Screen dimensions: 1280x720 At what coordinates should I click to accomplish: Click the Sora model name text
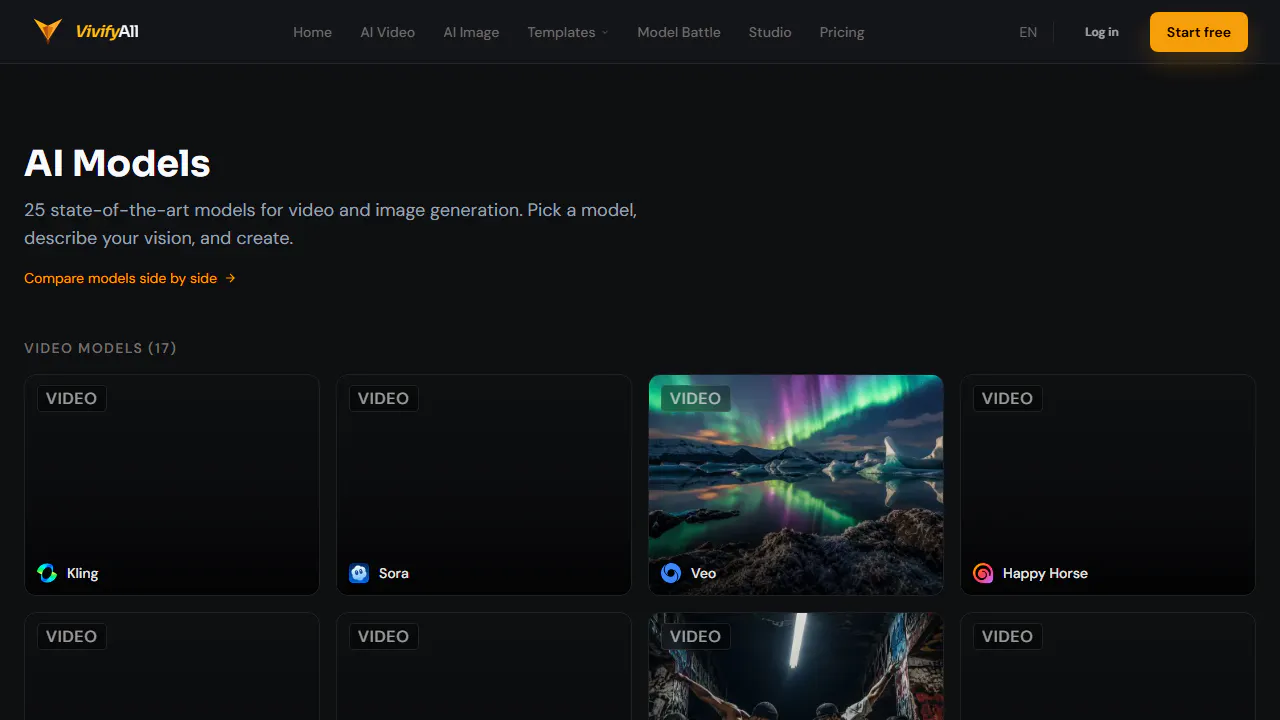pos(394,573)
